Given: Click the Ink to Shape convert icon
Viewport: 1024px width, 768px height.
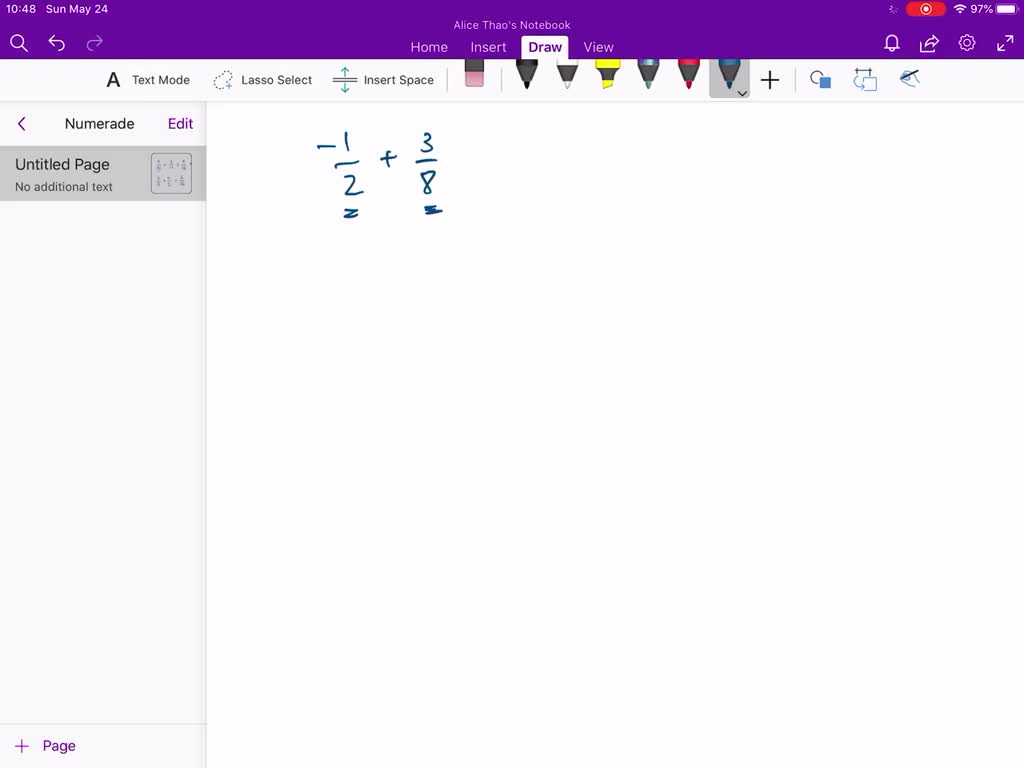Looking at the screenshot, I should pos(864,80).
